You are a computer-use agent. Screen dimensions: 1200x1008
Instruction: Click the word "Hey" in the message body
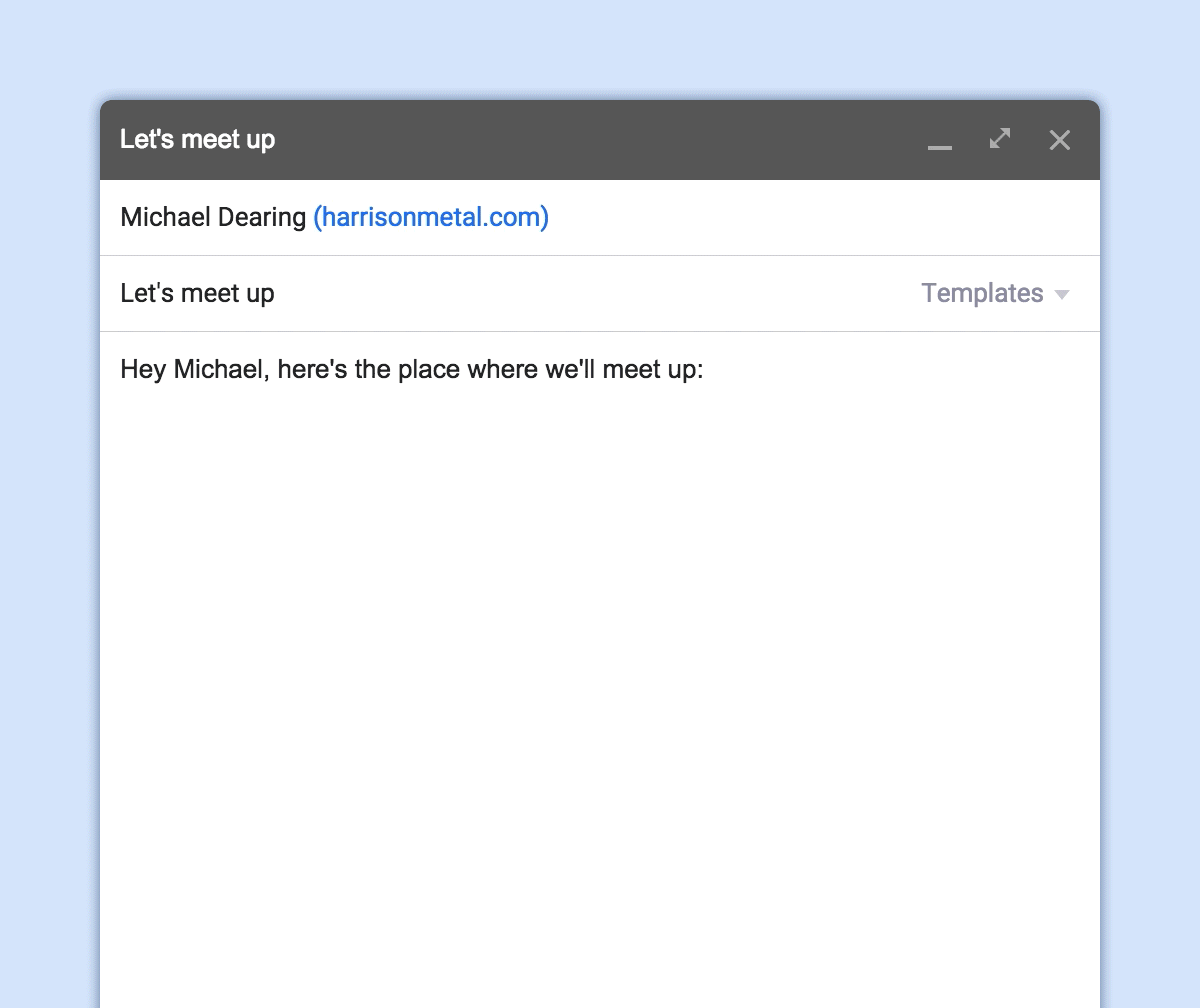(143, 370)
